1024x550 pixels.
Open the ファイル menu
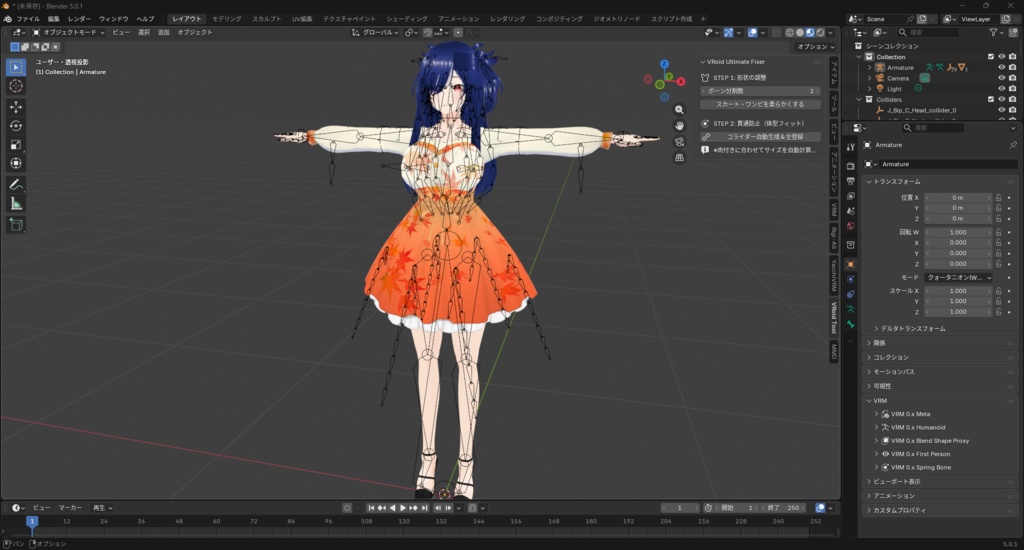coord(28,19)
